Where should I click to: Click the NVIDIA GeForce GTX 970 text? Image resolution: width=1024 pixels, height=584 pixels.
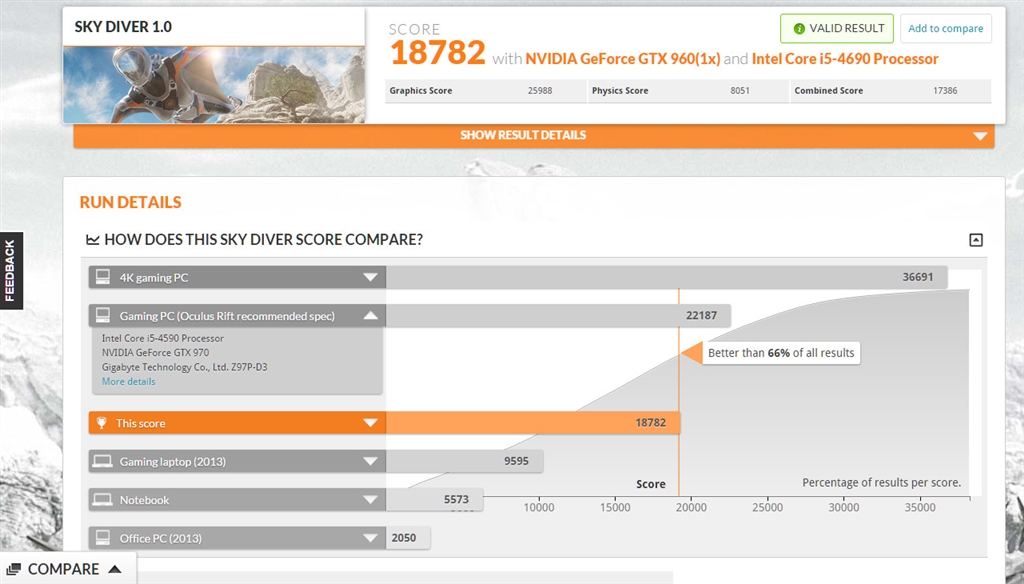[155, 353]
